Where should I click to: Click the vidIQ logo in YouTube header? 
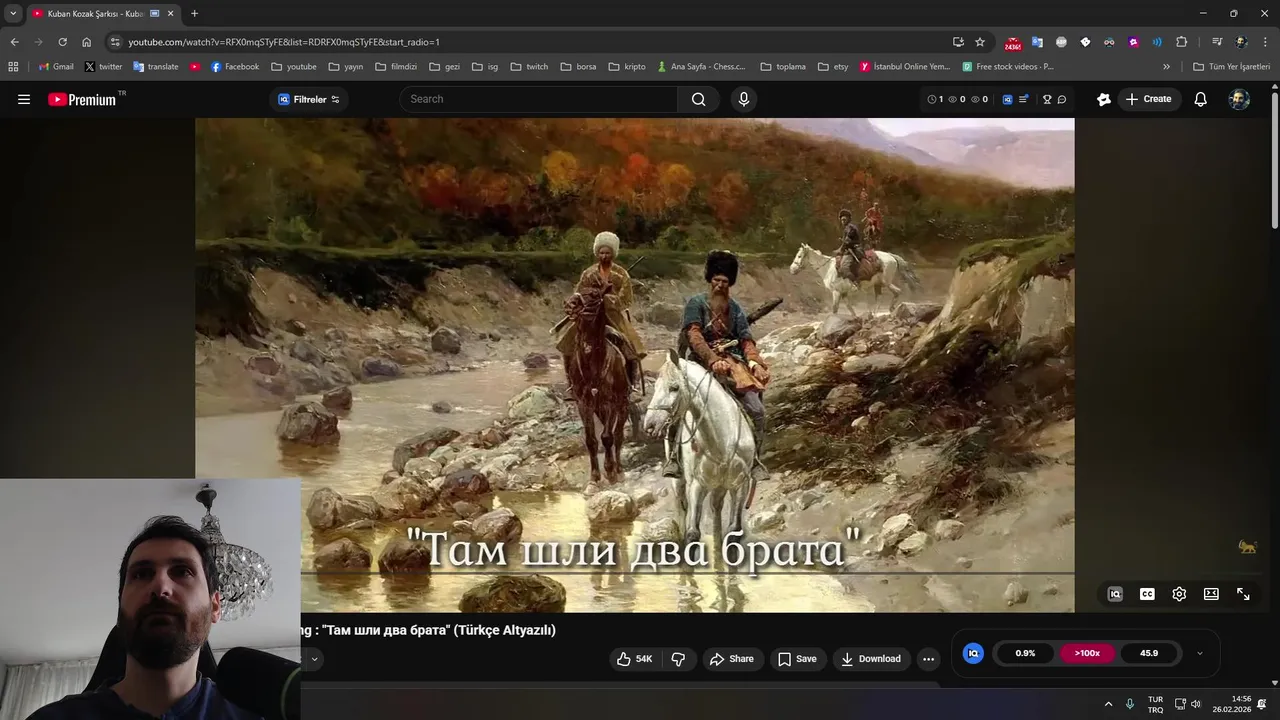click(1007, 99)
